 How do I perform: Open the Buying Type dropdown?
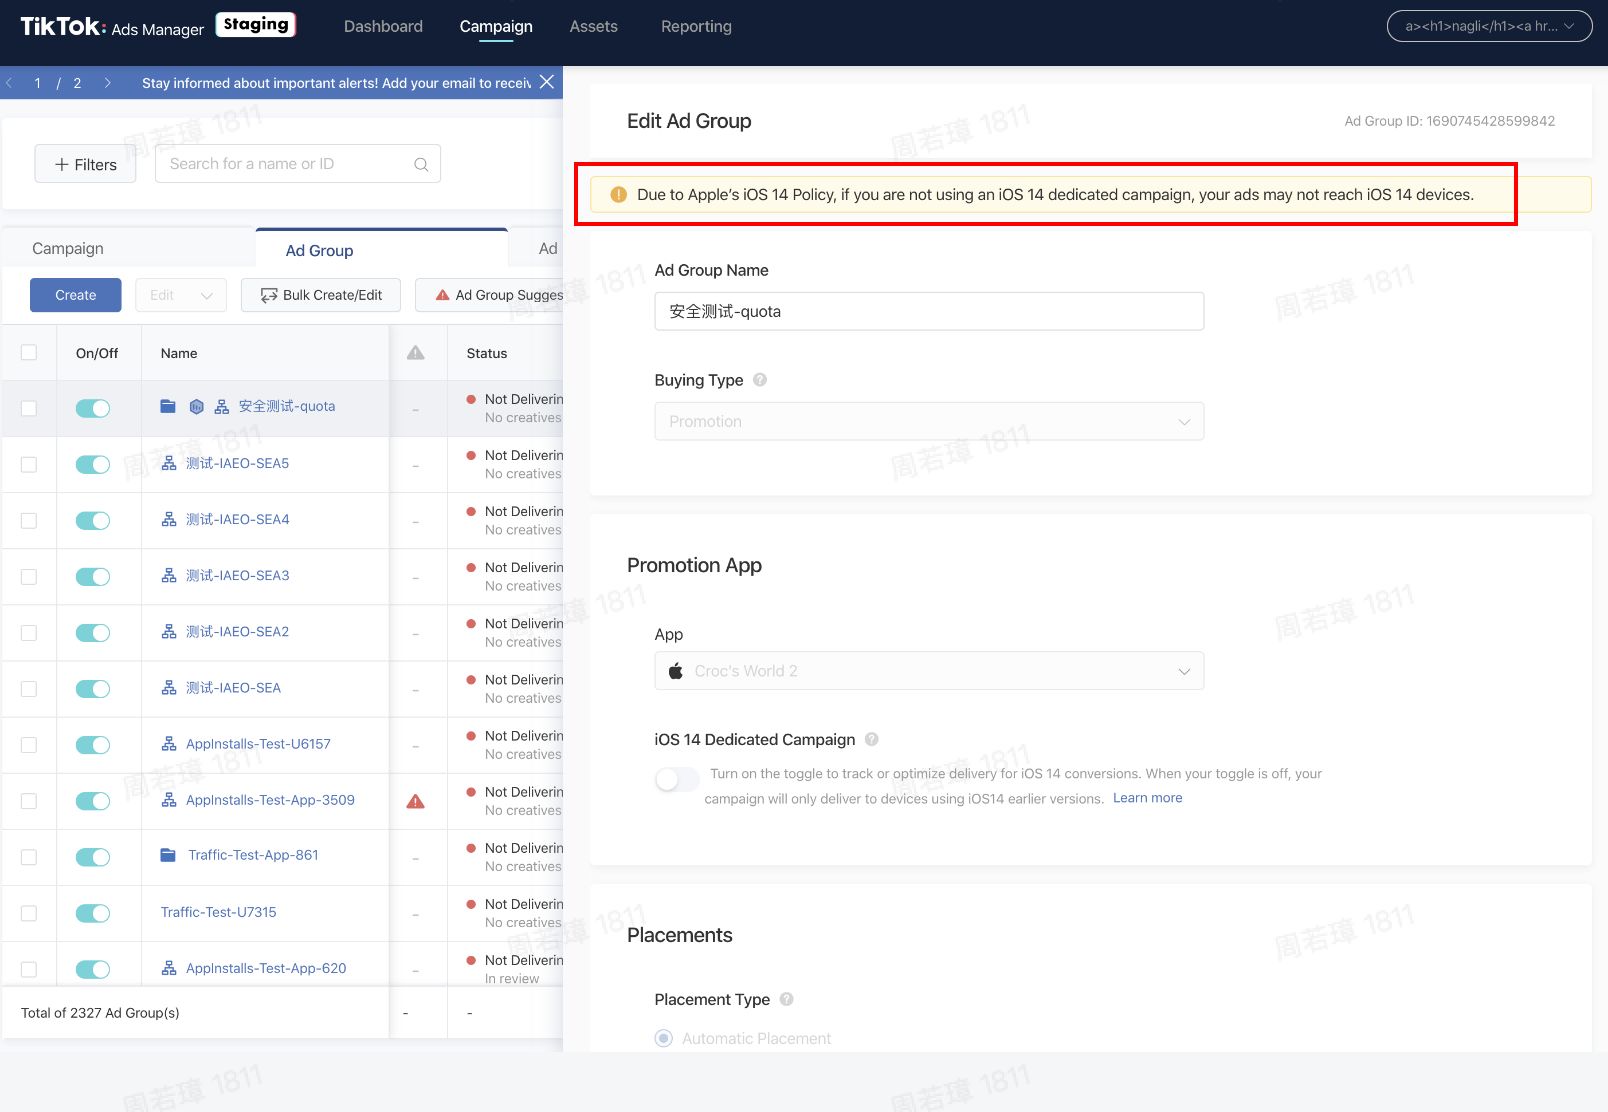tap(928, 421)
